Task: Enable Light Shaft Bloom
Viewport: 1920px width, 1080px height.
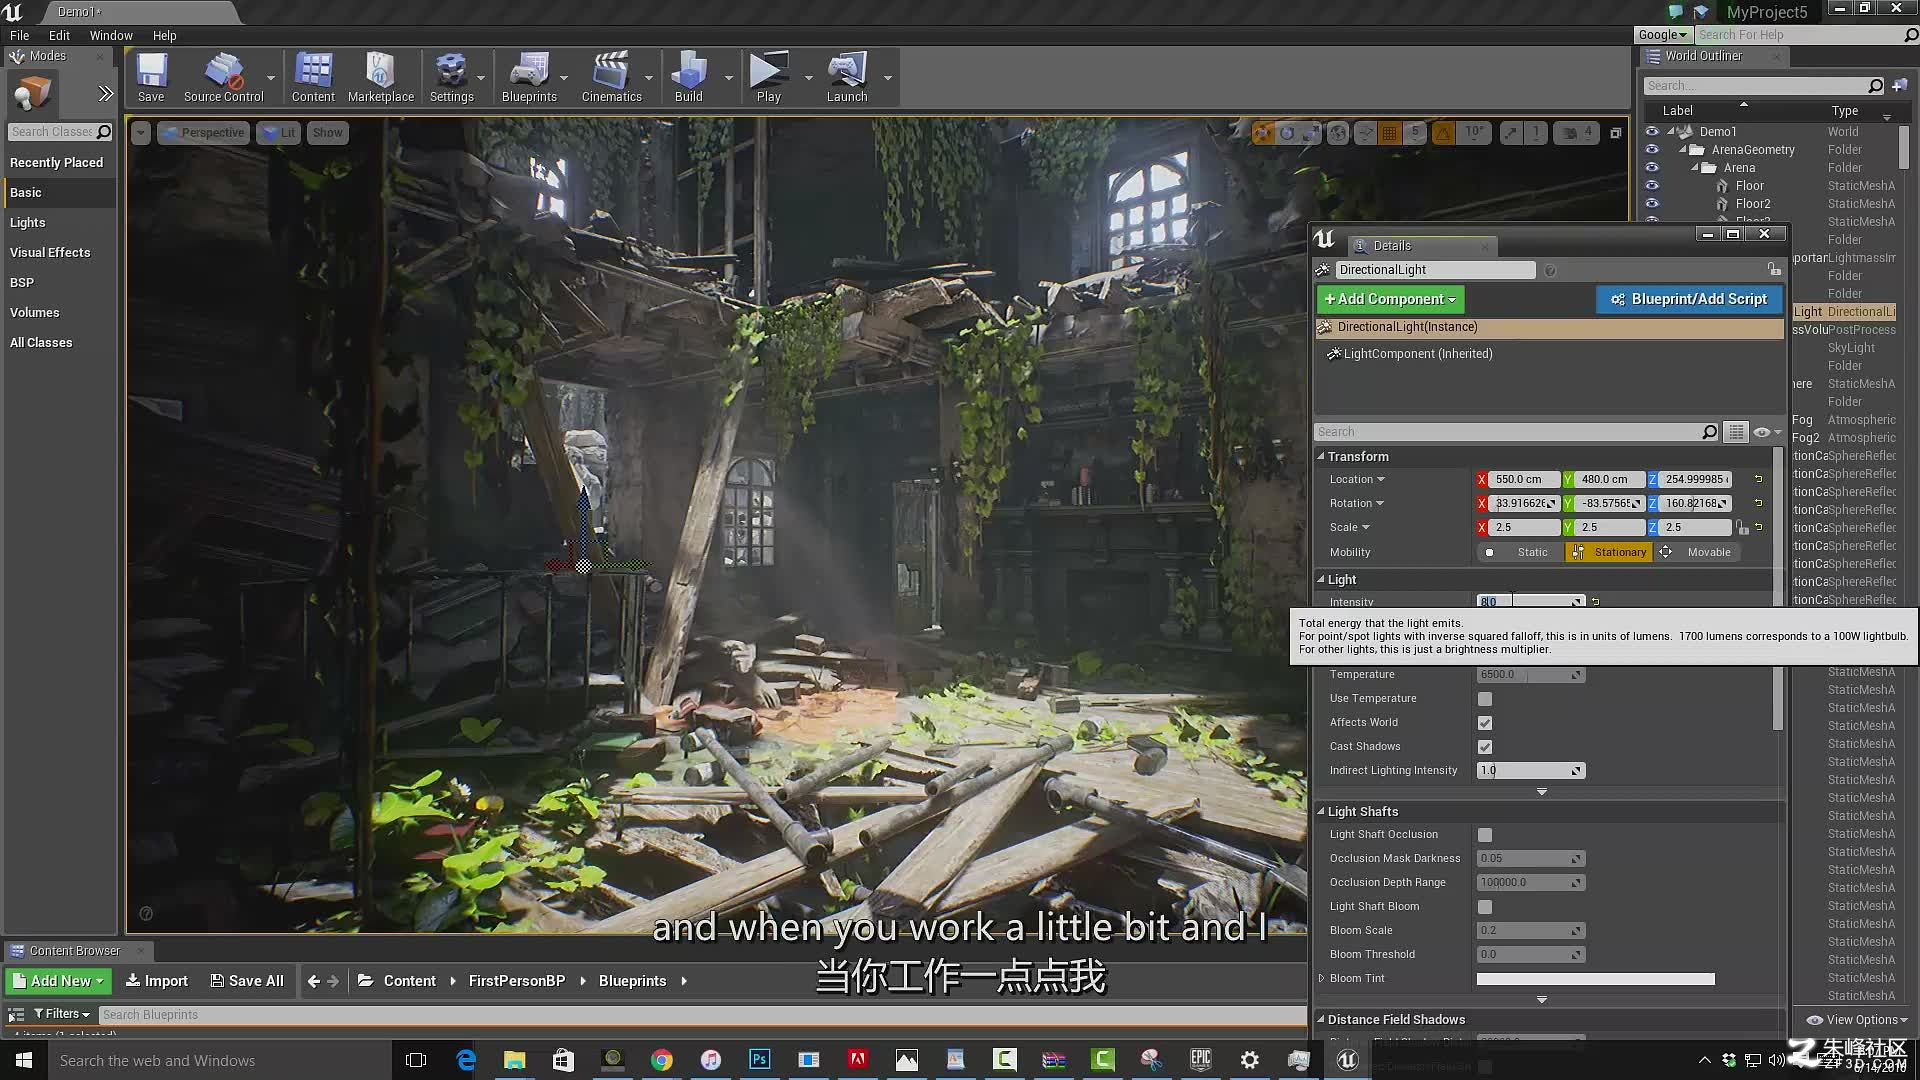Action: click(1485, 907)
